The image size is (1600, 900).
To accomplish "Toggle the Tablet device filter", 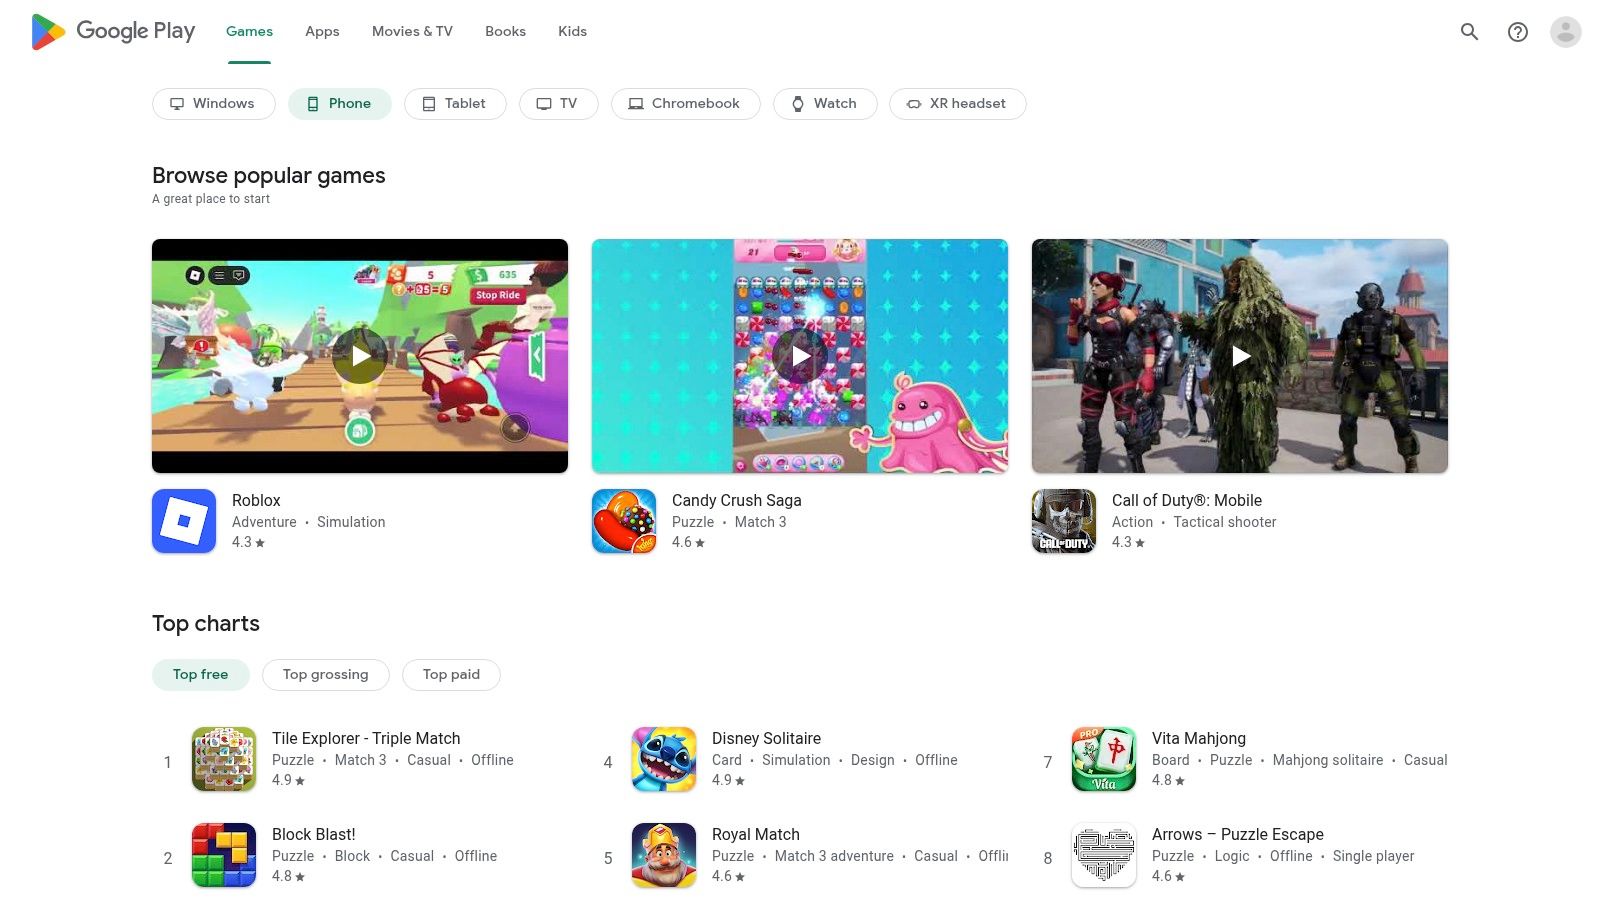I will point(455,103).
